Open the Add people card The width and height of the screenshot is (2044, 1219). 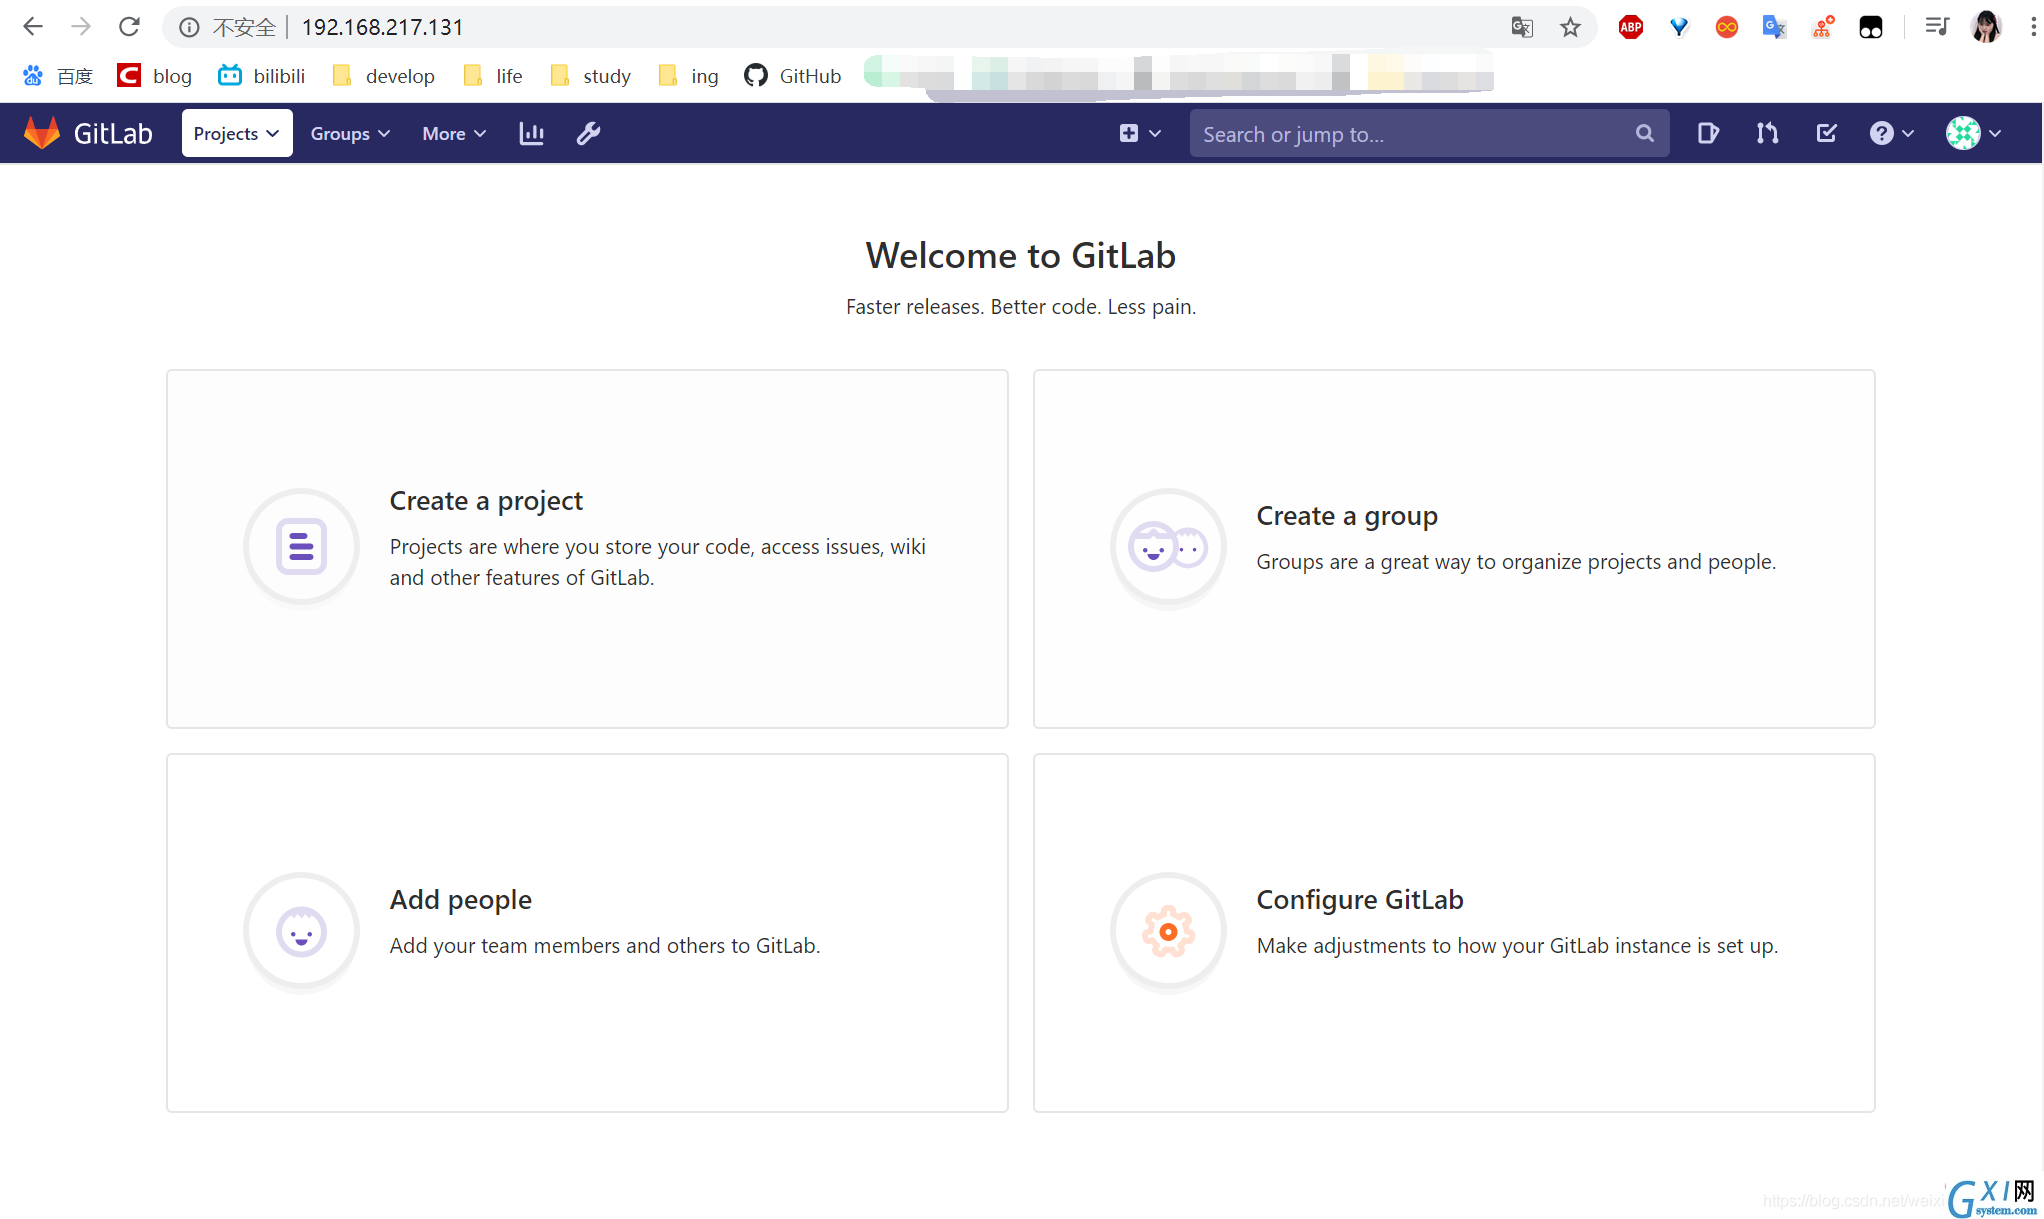[587, 933]
